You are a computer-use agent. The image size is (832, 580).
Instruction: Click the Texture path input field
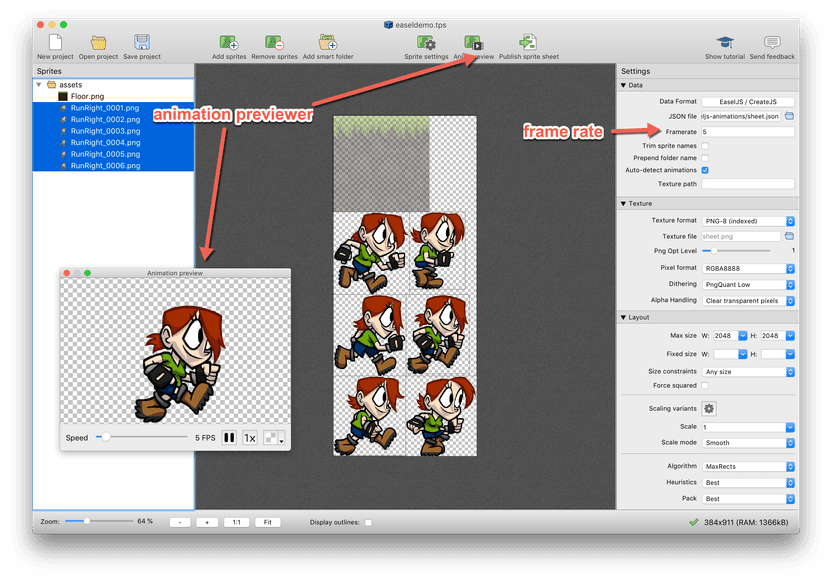pos(748,184)
